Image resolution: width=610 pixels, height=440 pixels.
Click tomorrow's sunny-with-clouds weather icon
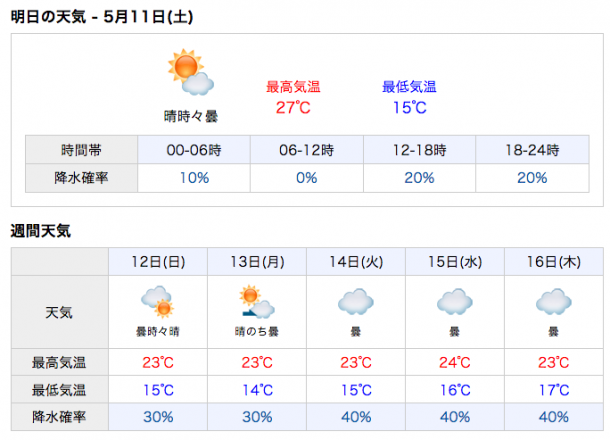click(x=191, y=72)
